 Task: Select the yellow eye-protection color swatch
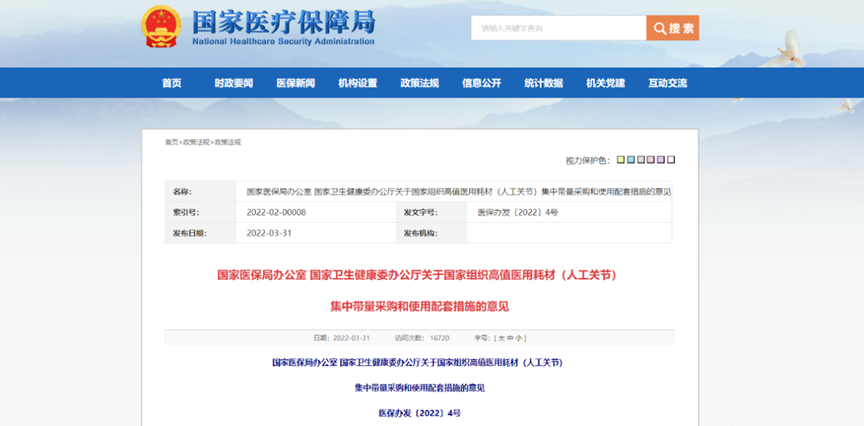point(620,160)
